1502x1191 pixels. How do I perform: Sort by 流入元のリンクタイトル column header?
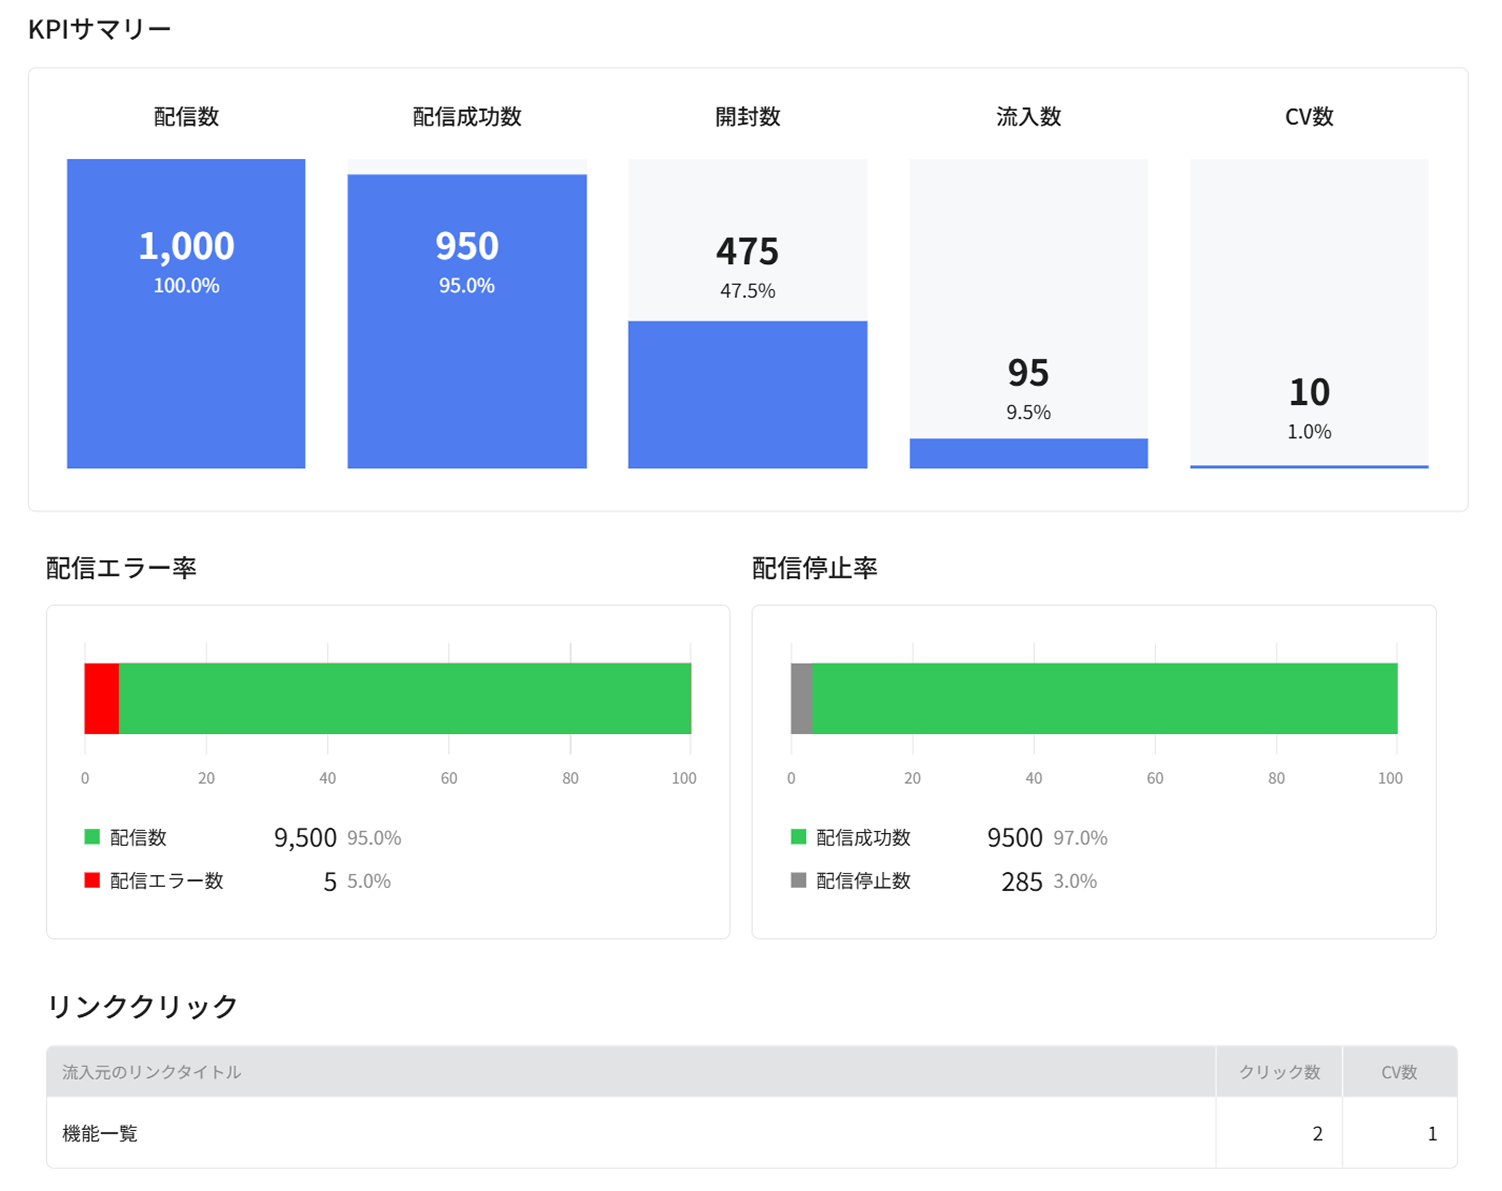tap(152, 1072)
